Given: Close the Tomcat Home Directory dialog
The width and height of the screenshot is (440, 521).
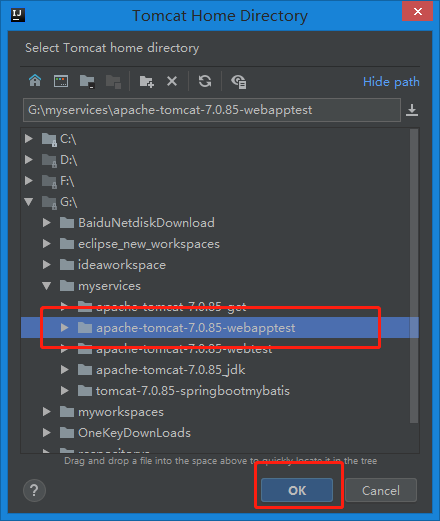Looking at the screenshot, I should 418,12.
